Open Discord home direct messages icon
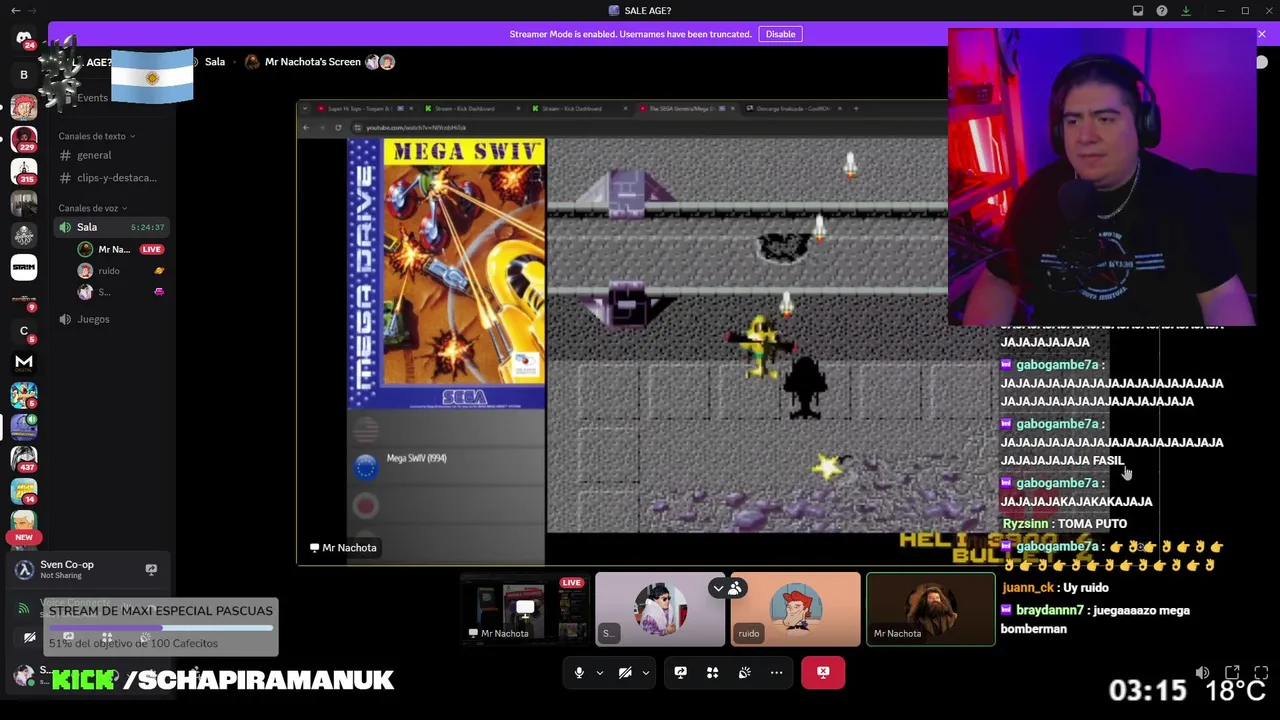 pos(24,40)
